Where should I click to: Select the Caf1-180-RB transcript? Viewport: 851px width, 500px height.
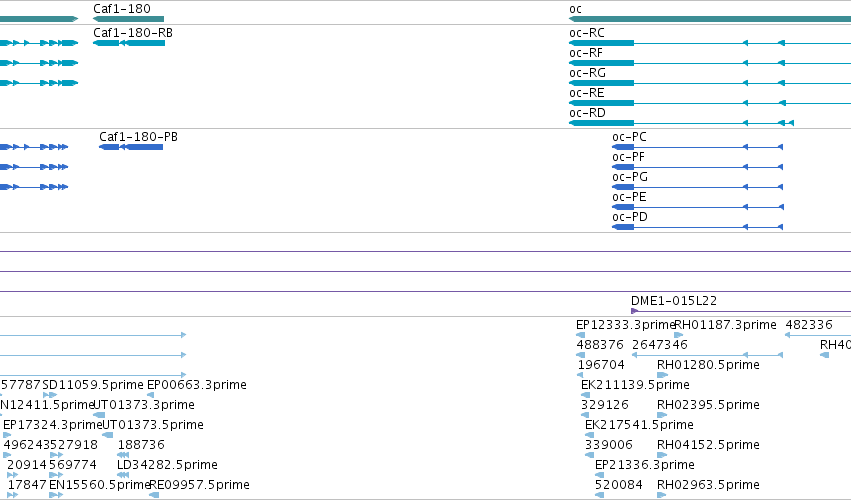[x=129, y=43]
